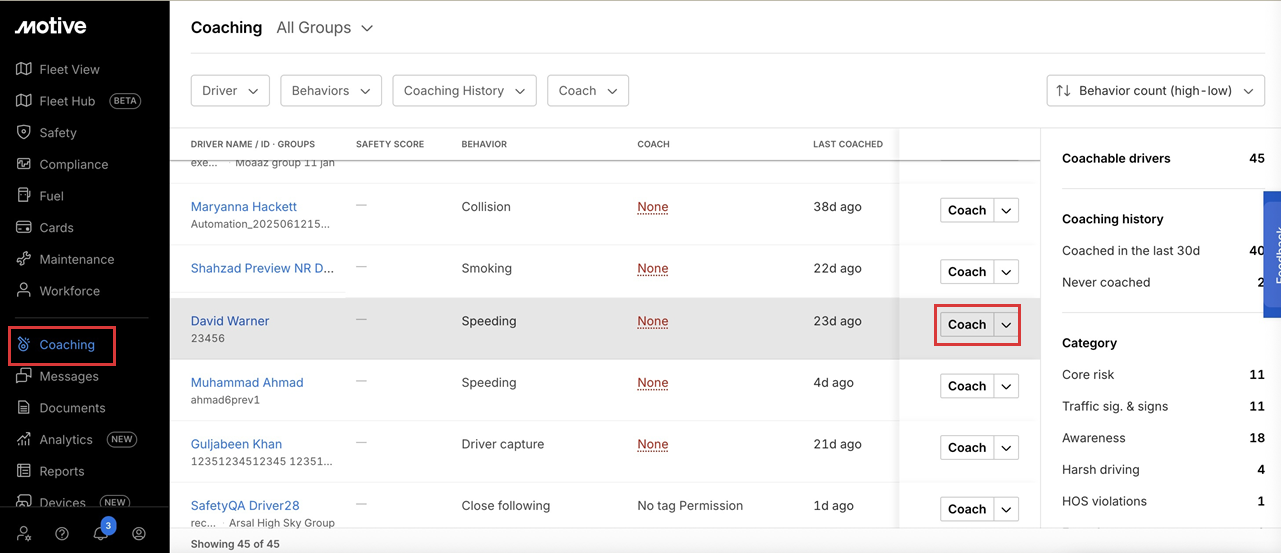The image size is (1281, 553).
Task: Go to Maintenance in sidebar
Action: 76,259
